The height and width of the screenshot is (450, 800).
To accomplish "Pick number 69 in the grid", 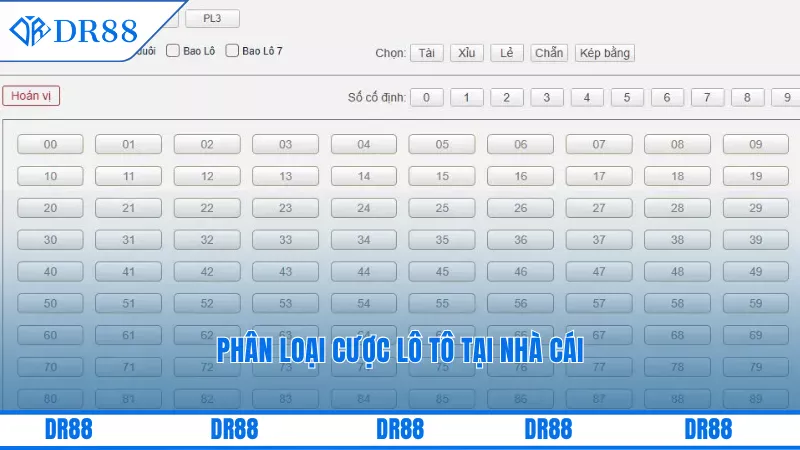I will point(756,335).
